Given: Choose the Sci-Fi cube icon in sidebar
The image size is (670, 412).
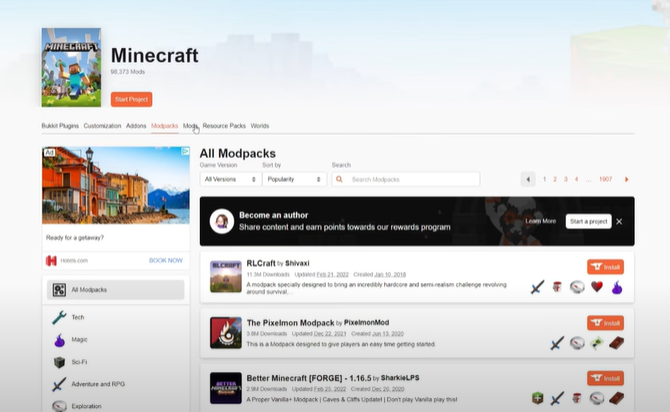Looking at the screenshot, I should pyautogui.click(x=59, y=362).
